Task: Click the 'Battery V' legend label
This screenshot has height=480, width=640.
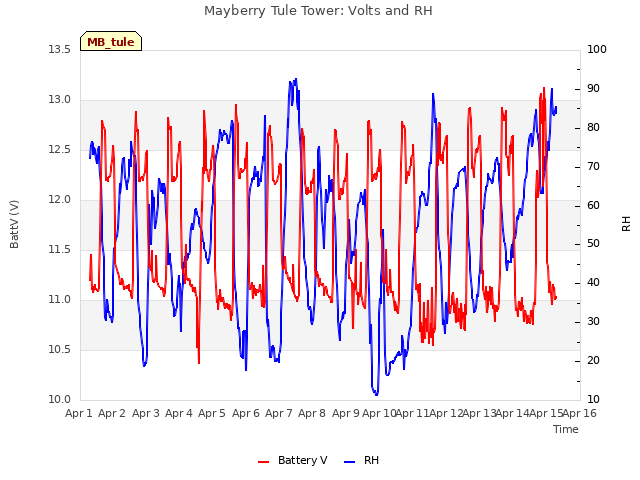Action: tap(302, 460)
